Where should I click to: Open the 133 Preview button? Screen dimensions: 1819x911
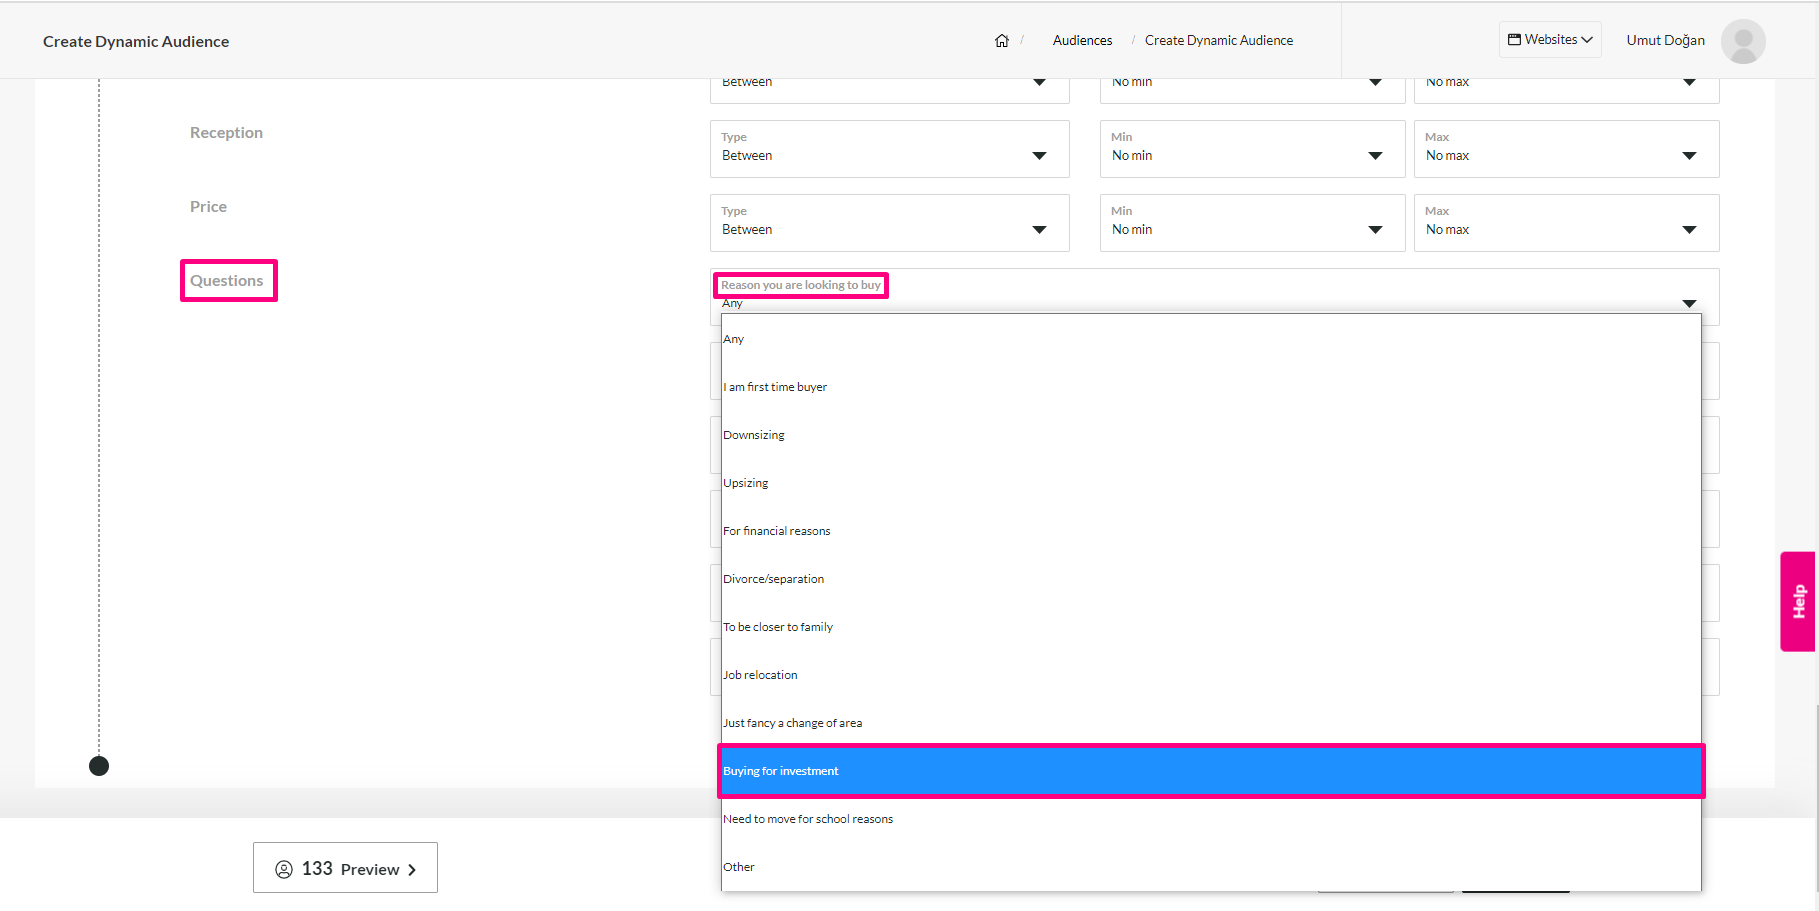coord(345,868)
